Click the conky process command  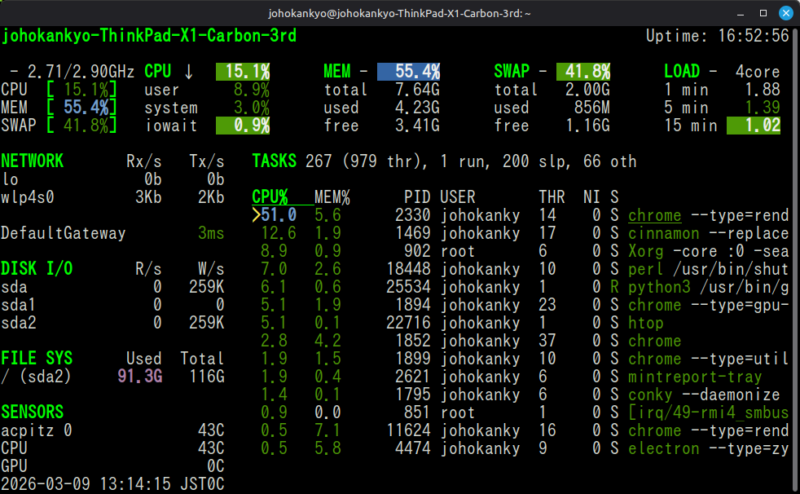648,395
